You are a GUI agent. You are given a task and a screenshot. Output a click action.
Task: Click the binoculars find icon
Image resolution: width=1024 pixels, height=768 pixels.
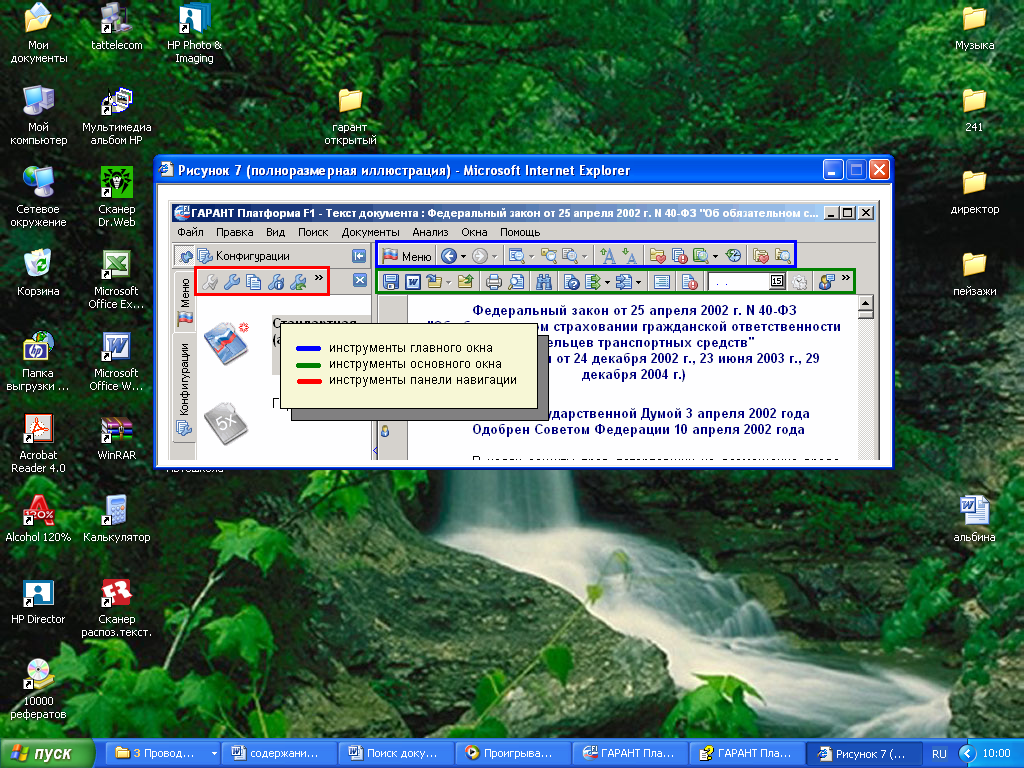(x=543, y=281)
